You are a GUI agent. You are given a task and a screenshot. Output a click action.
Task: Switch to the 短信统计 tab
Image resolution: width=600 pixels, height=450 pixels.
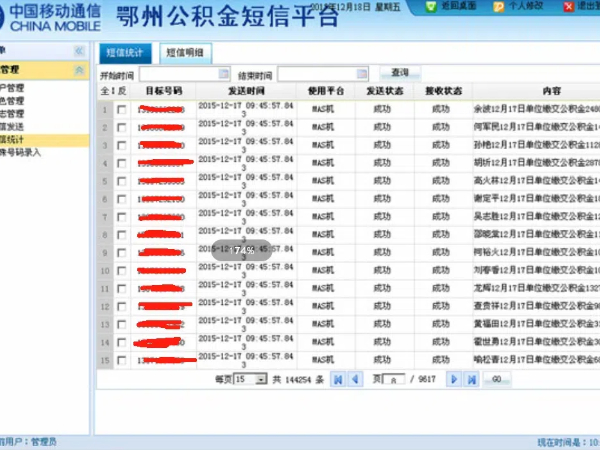(x=125, y=53)
